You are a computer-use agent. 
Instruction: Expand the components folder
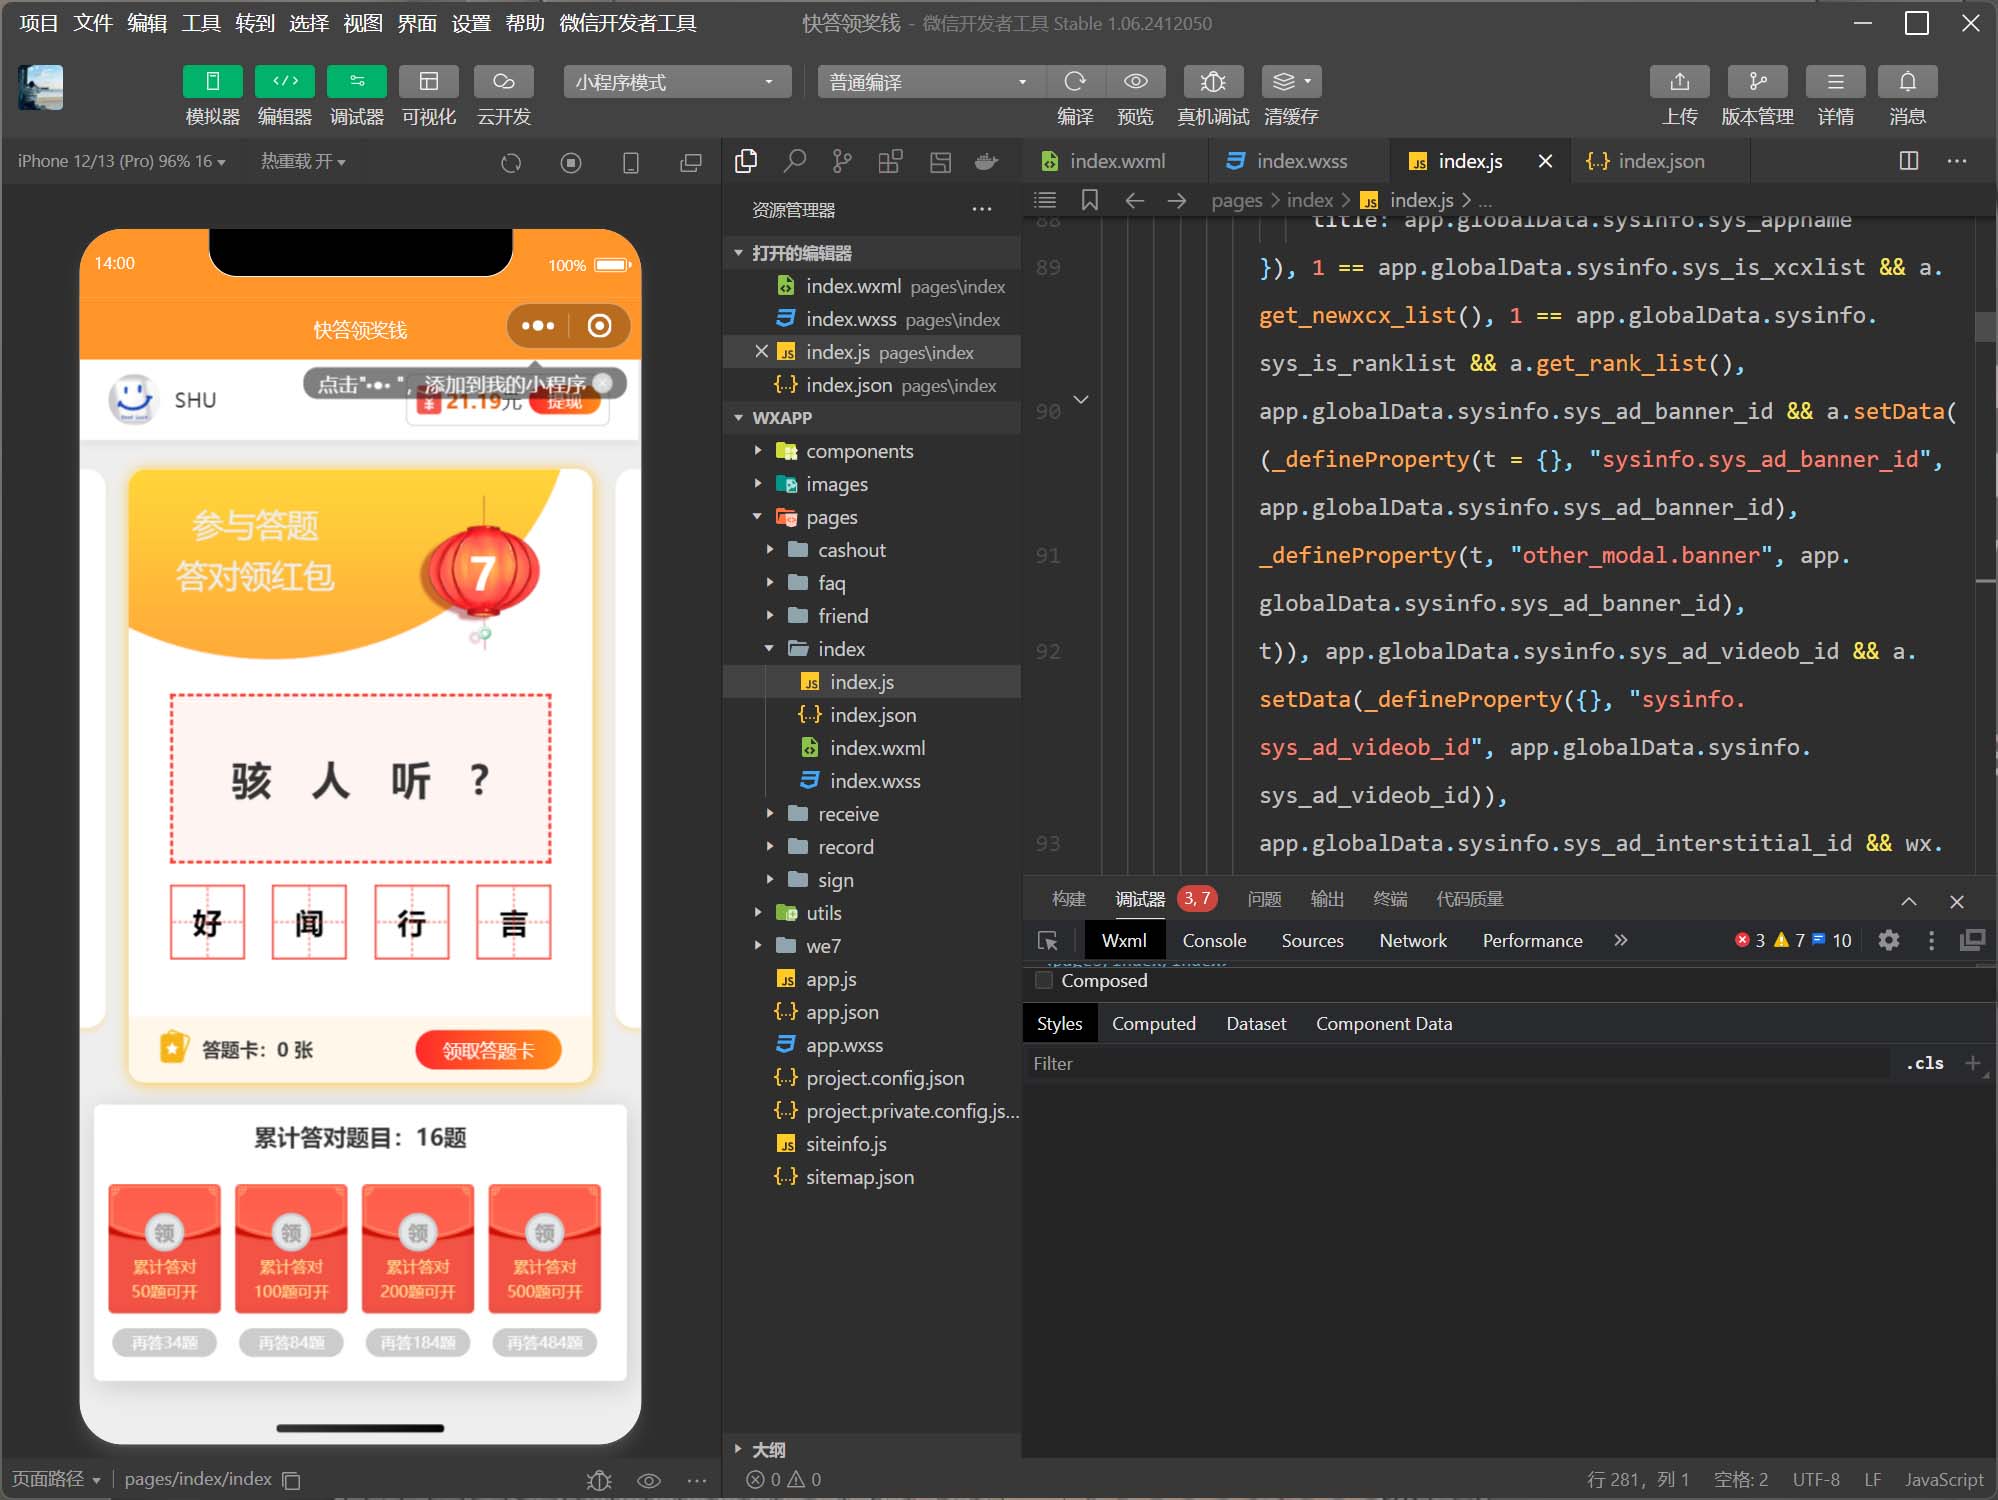pyautogui.click(x=871, y=451)
